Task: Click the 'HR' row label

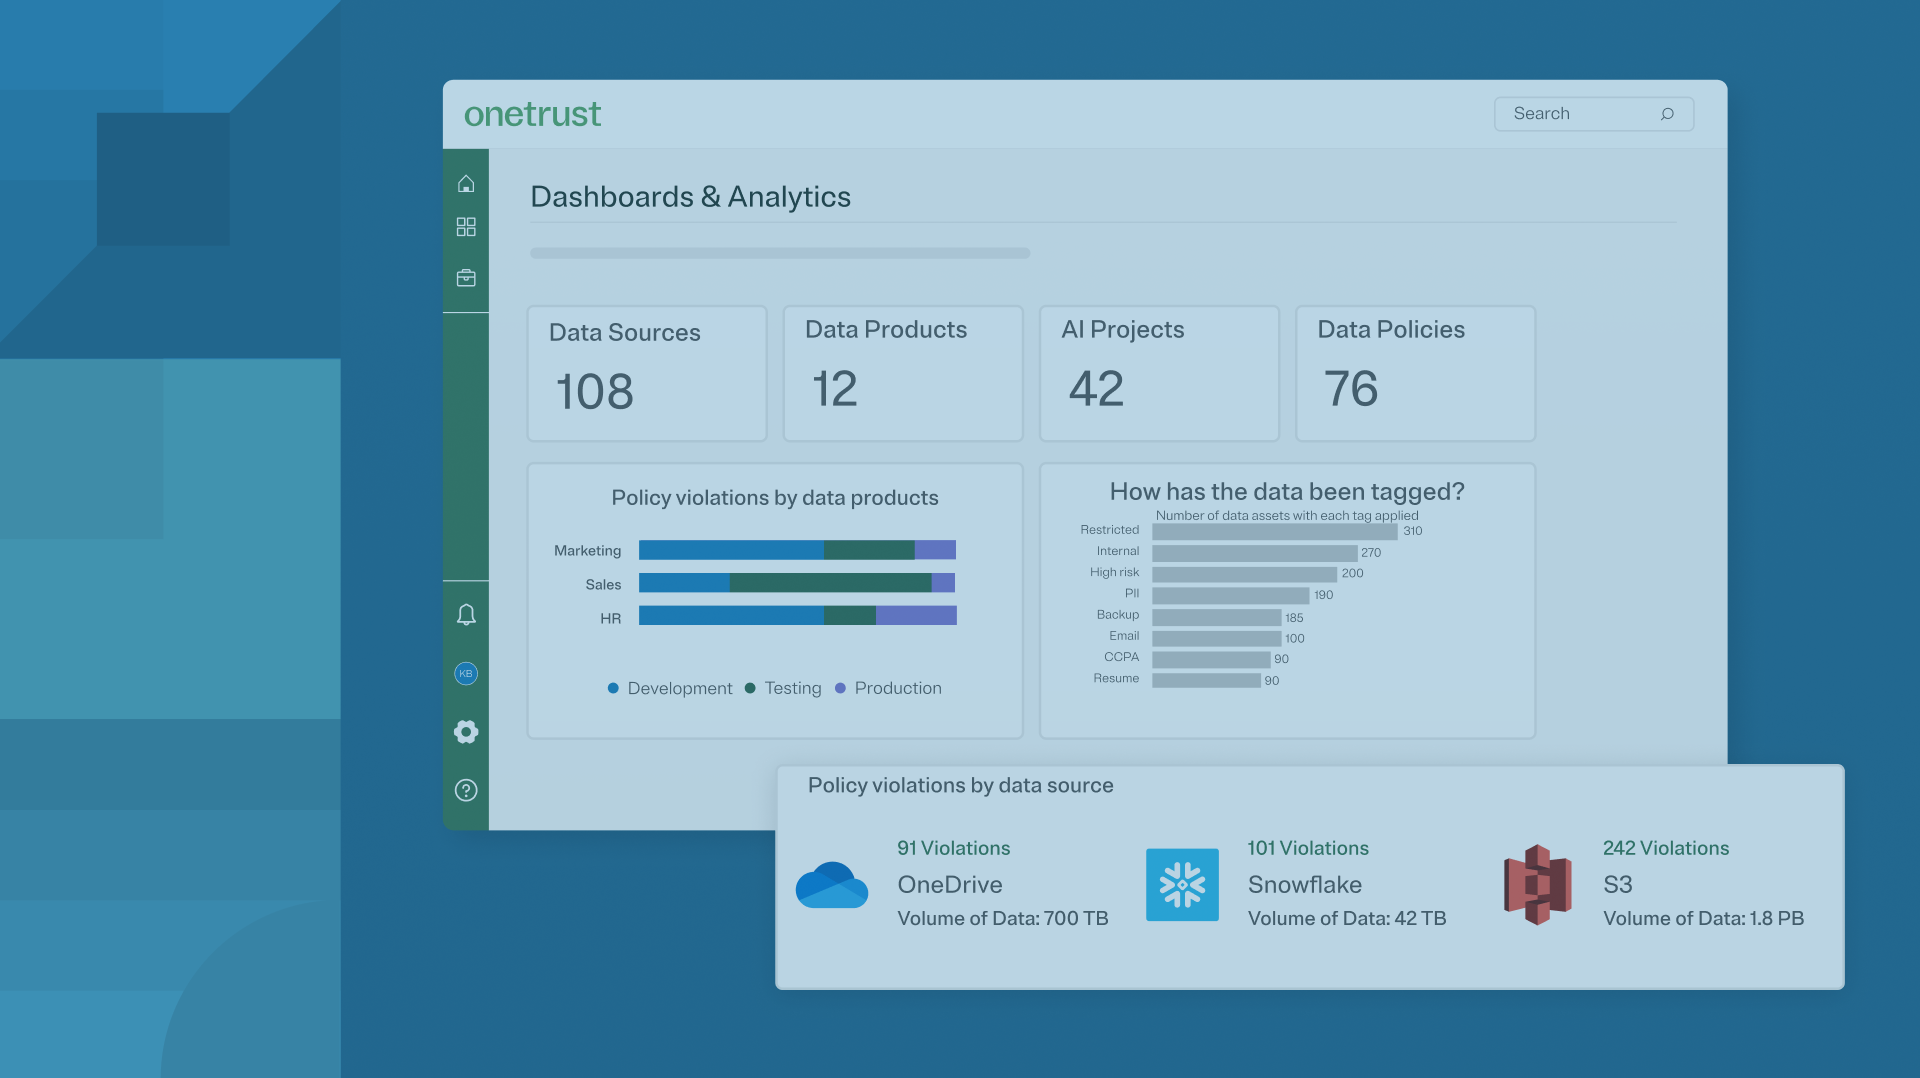Action: [610, 619]
